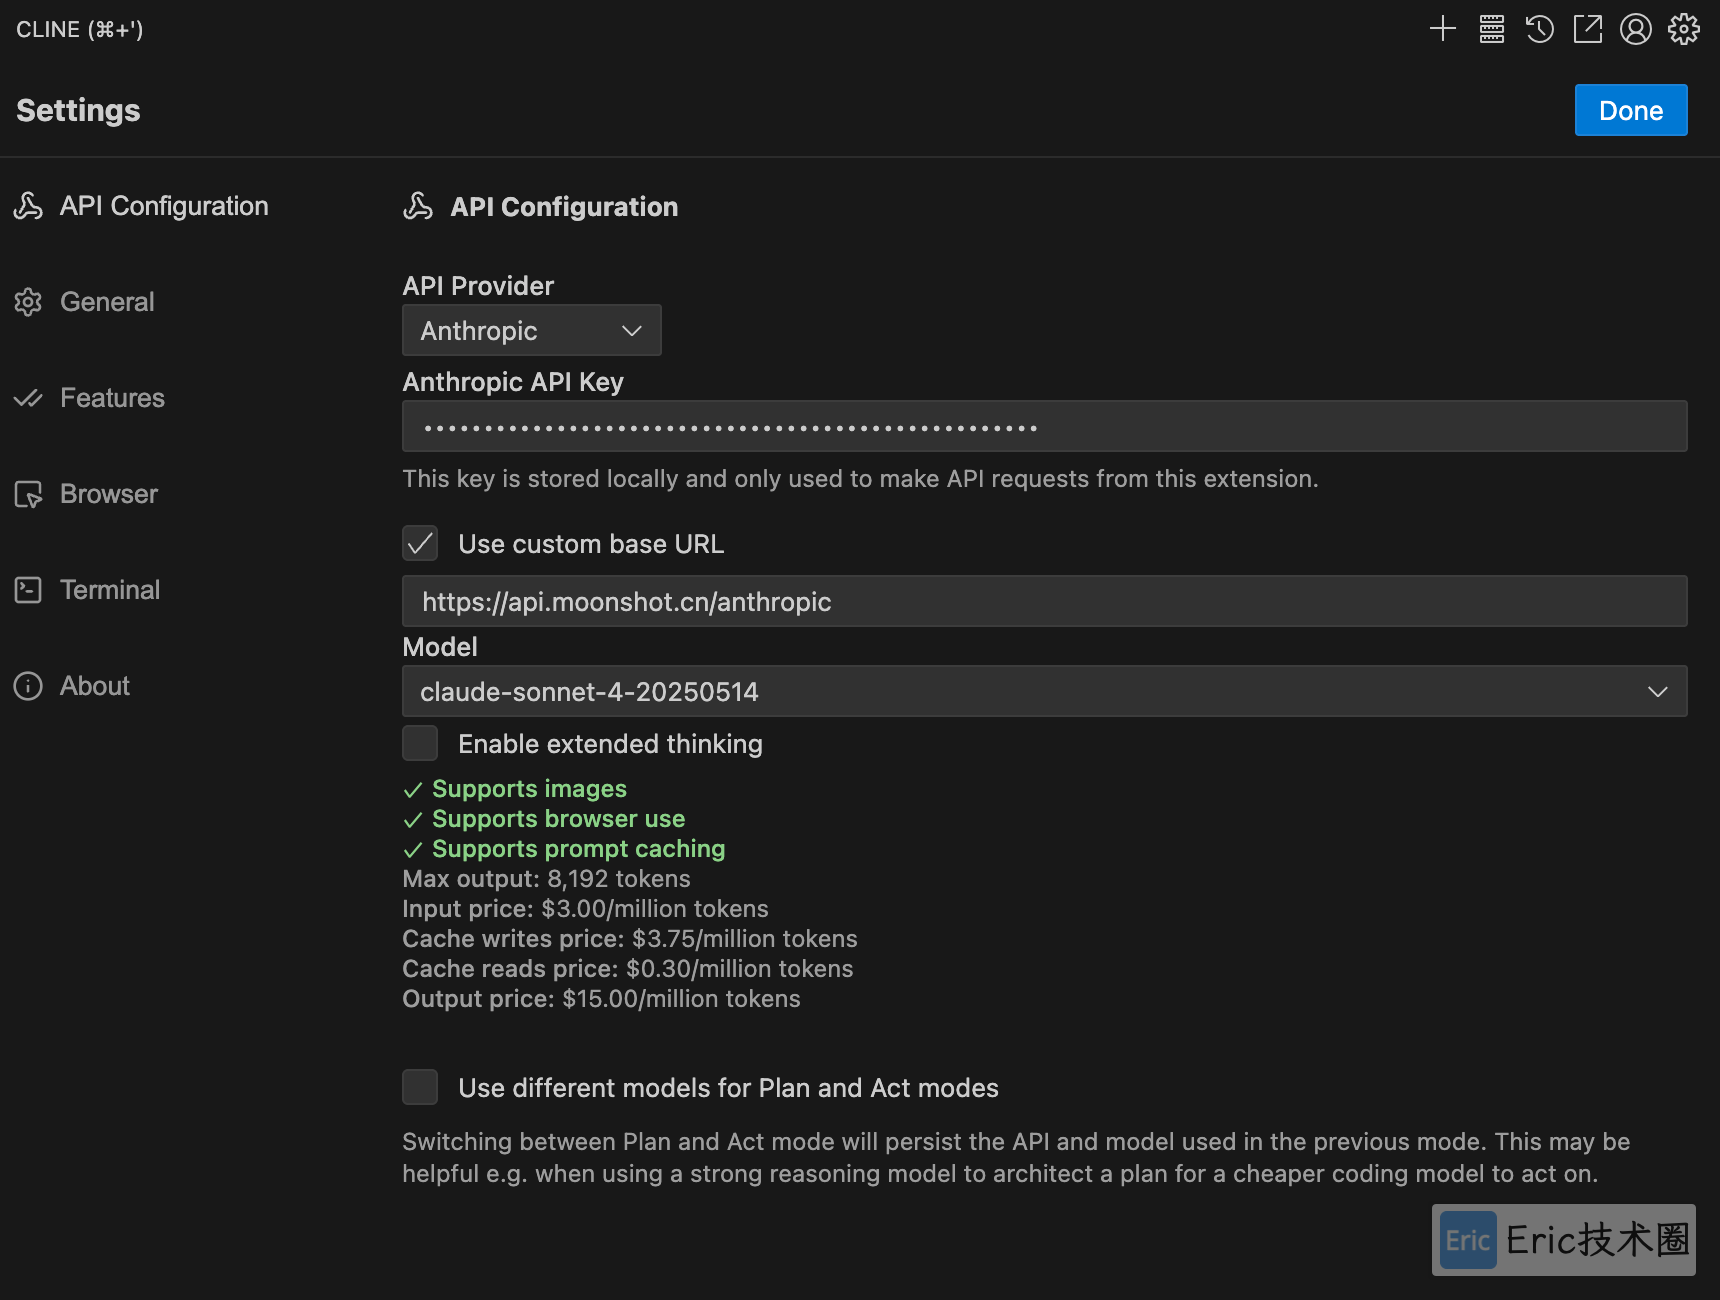Click 'Cache reads price: $0.30/million tokens' text
This screenshot has height=1300, width=1720.
click(x=628, y=969)
